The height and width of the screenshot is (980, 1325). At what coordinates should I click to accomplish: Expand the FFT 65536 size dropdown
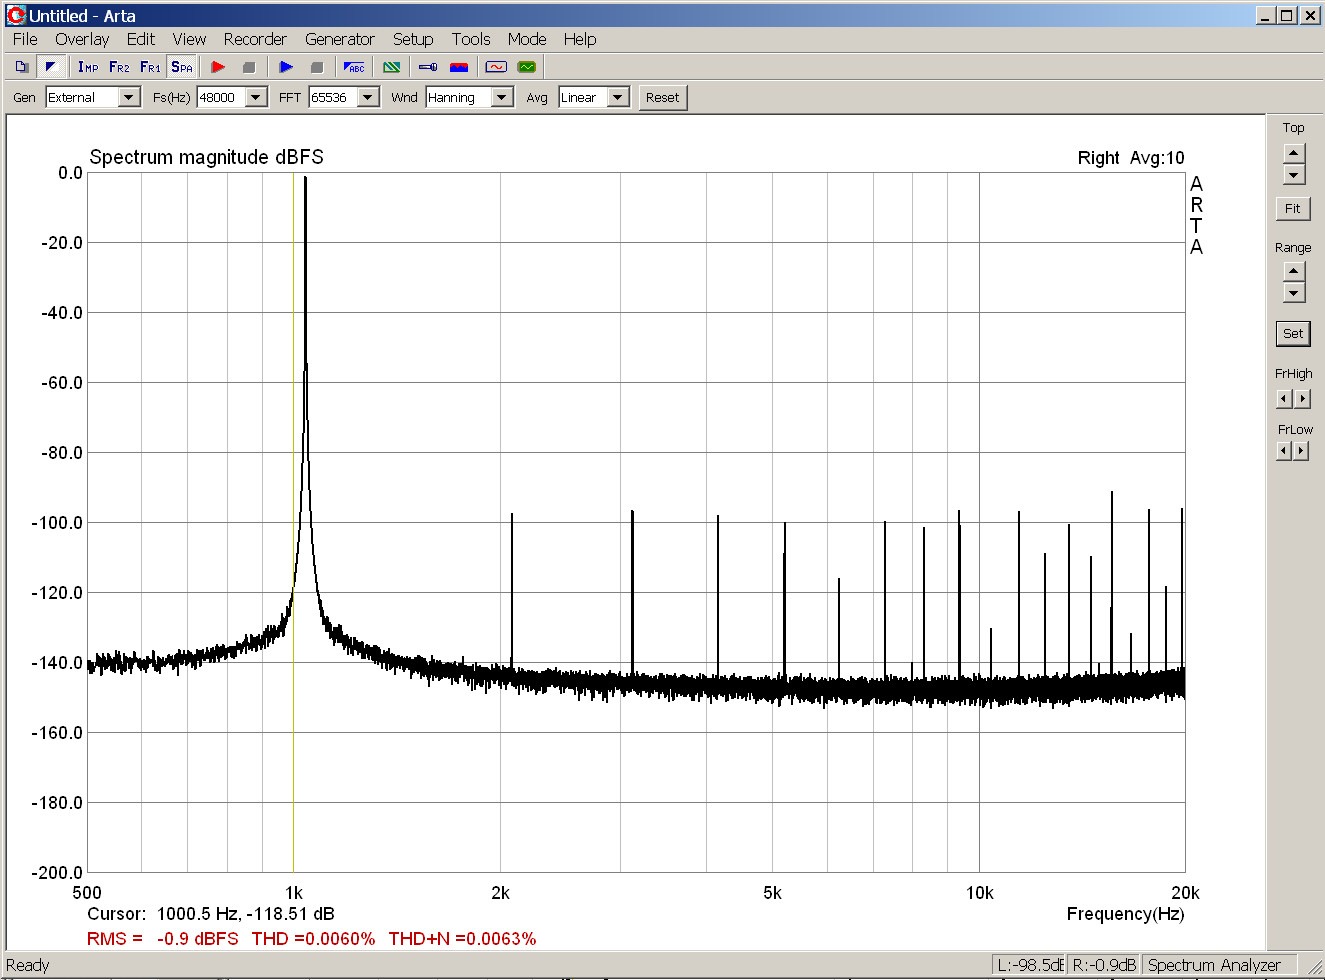click(x=368, y=97)
